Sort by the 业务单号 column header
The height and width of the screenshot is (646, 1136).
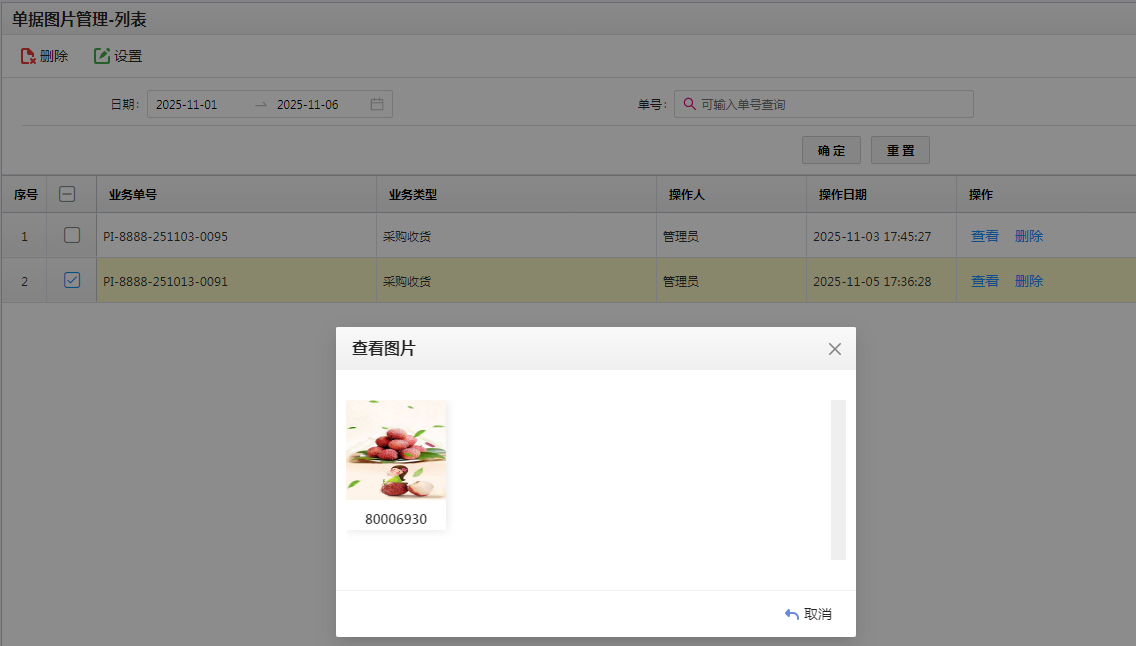tap(133, 195)
